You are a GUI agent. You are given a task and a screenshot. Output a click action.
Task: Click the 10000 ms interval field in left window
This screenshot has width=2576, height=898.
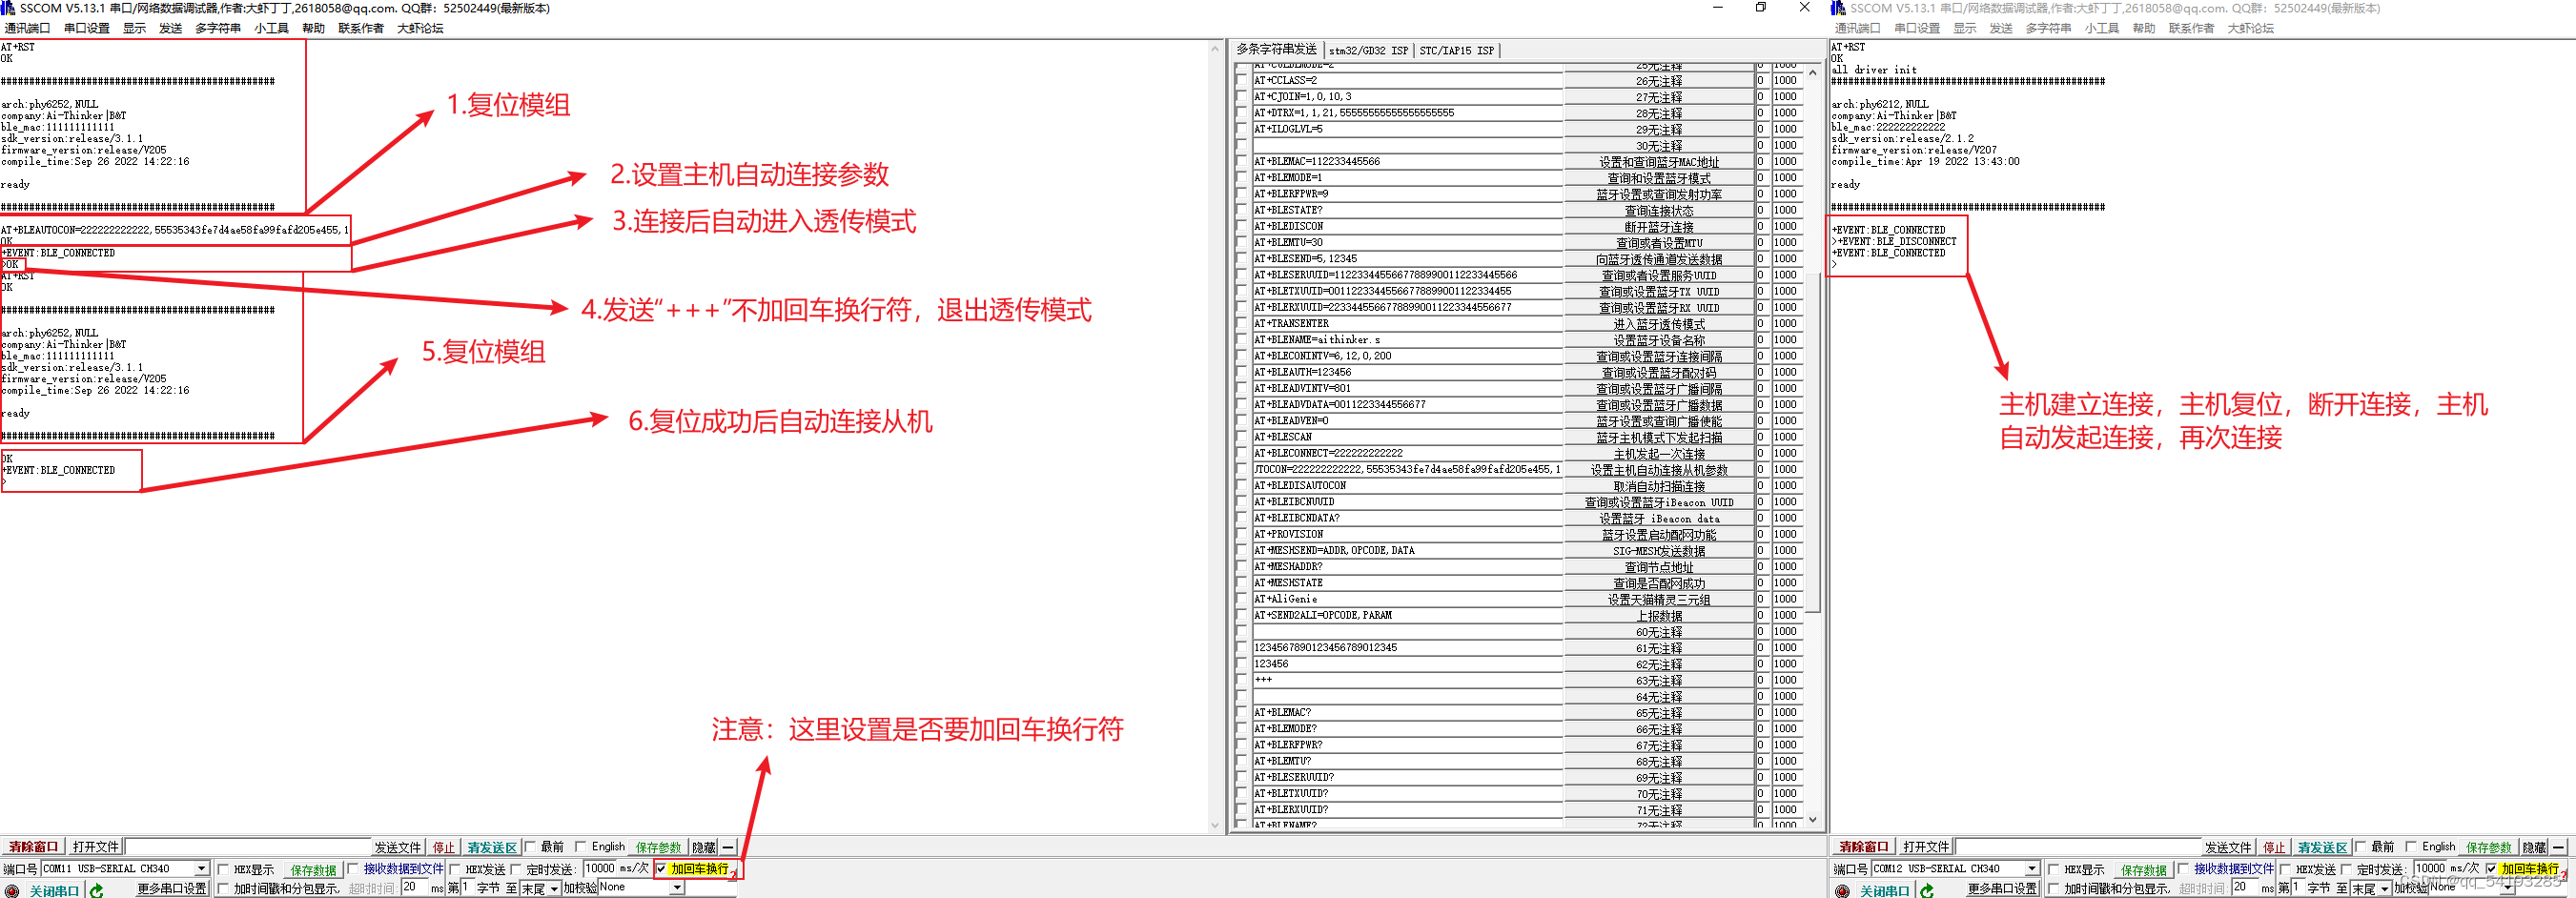pyautogui.click(x=601, y=869)
